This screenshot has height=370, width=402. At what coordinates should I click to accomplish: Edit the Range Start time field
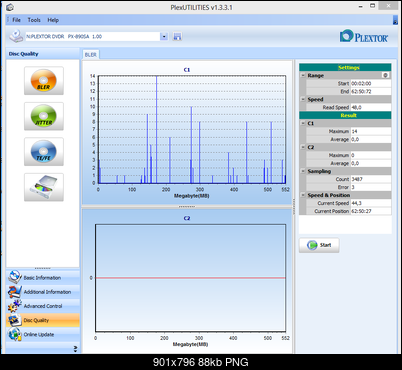(x=371, y=83)
